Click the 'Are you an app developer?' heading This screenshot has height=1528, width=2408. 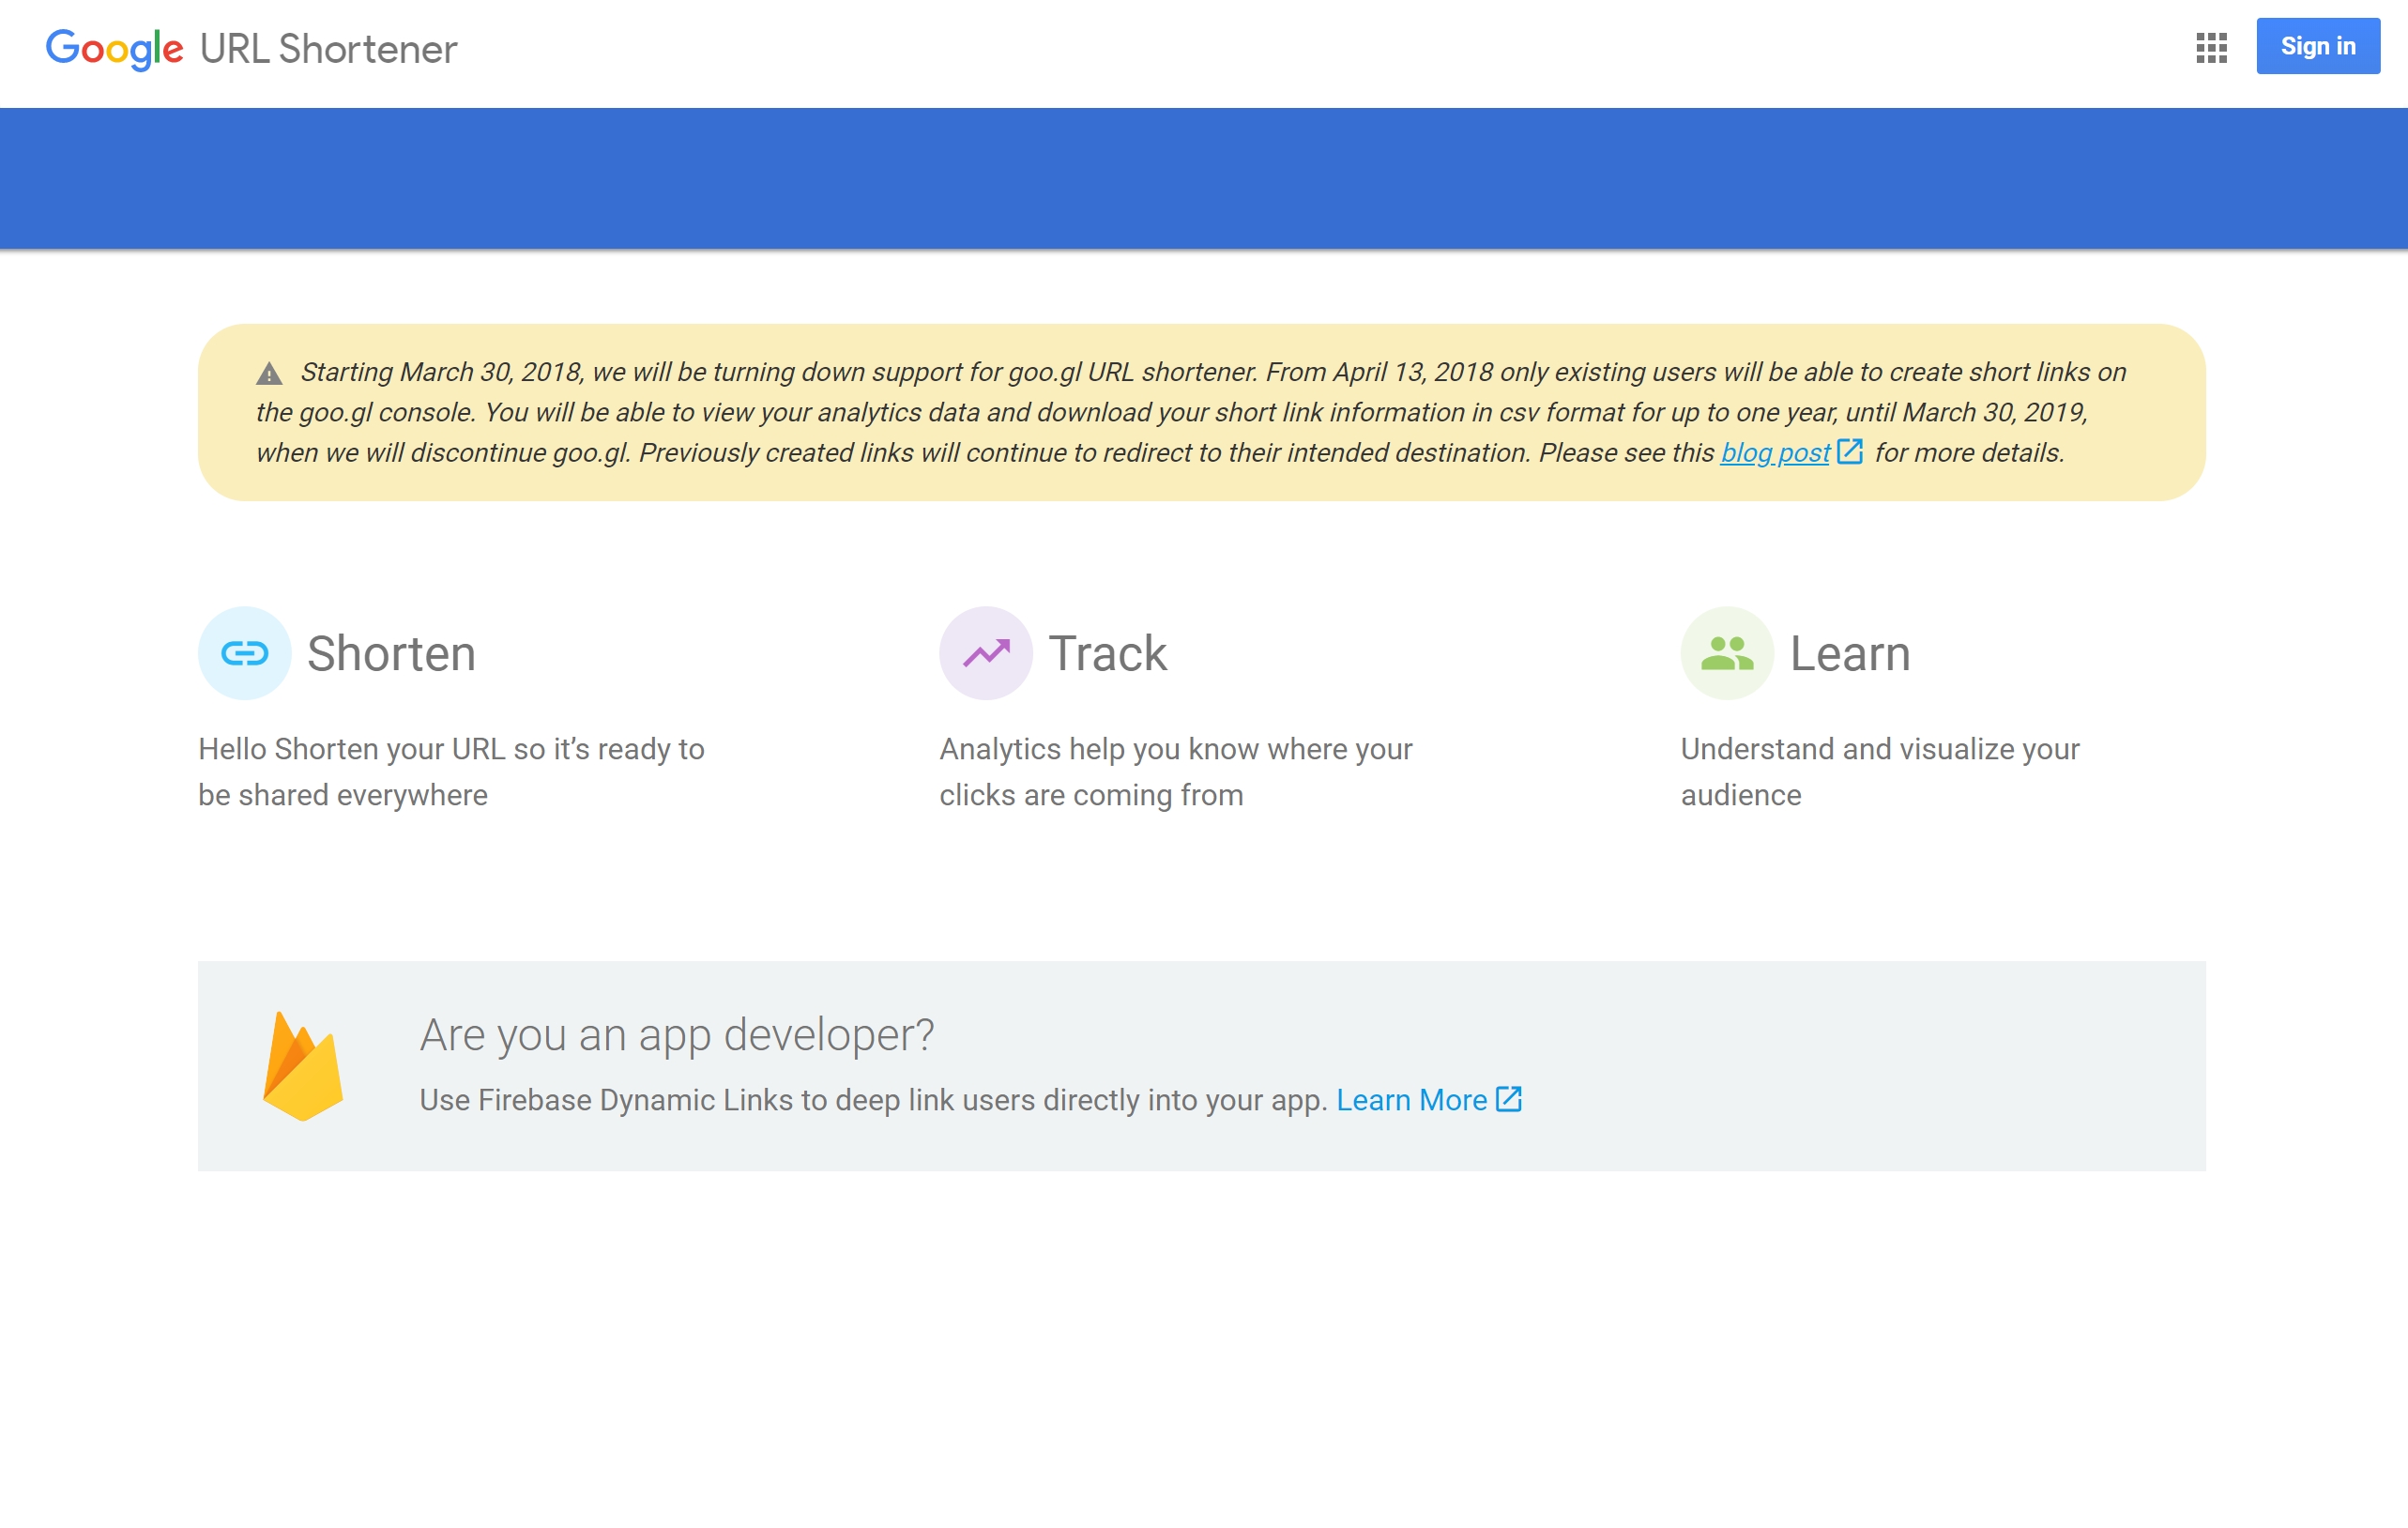(x=676, y=1034)
